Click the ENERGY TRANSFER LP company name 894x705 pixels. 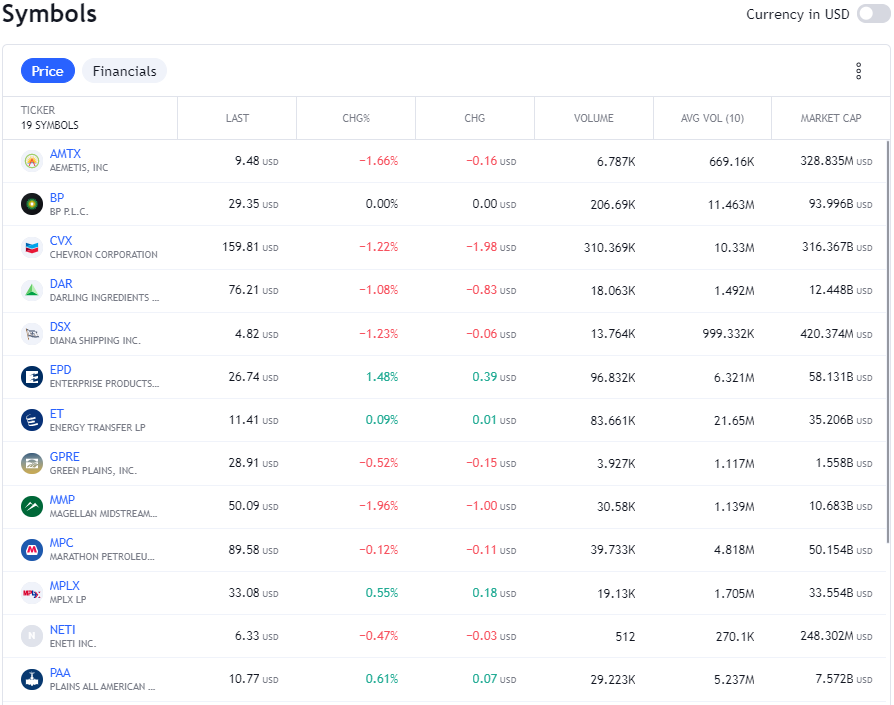click(97, 427)
